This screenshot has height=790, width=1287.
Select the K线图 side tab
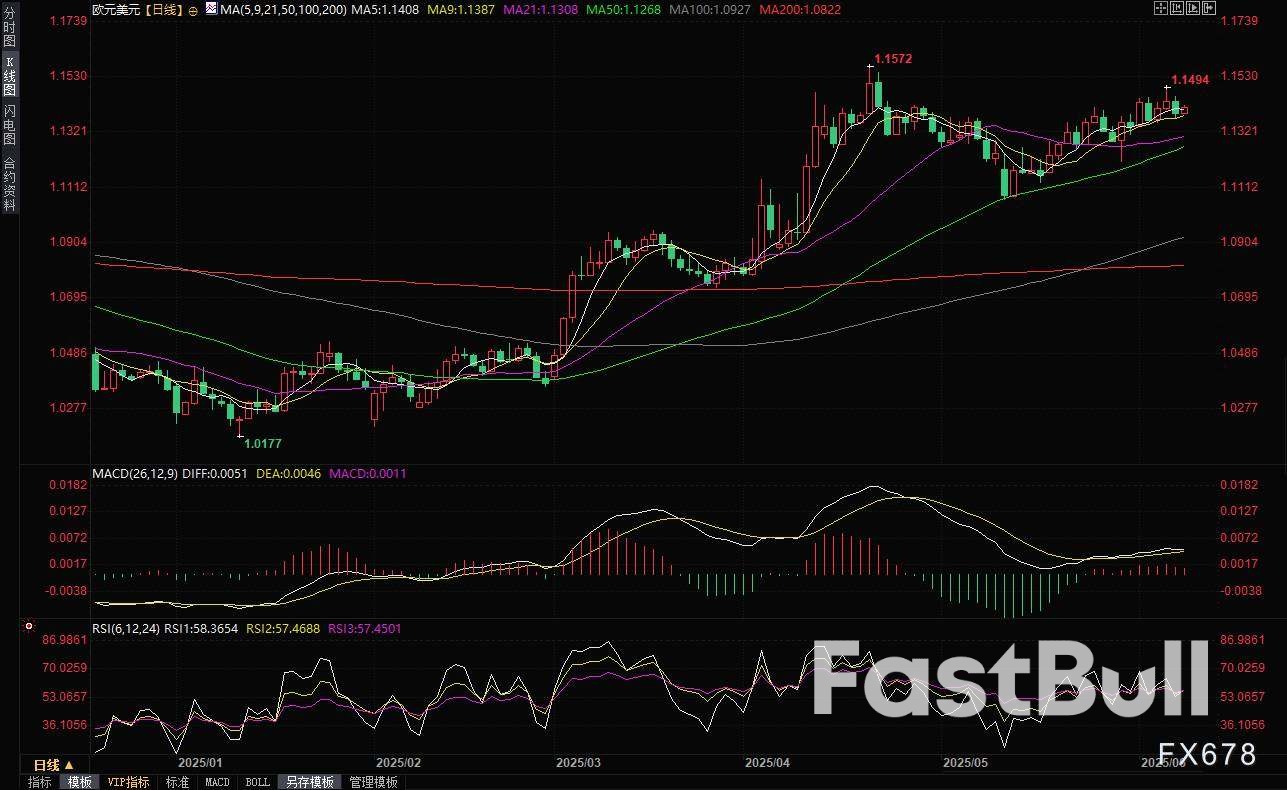[9, 75]
